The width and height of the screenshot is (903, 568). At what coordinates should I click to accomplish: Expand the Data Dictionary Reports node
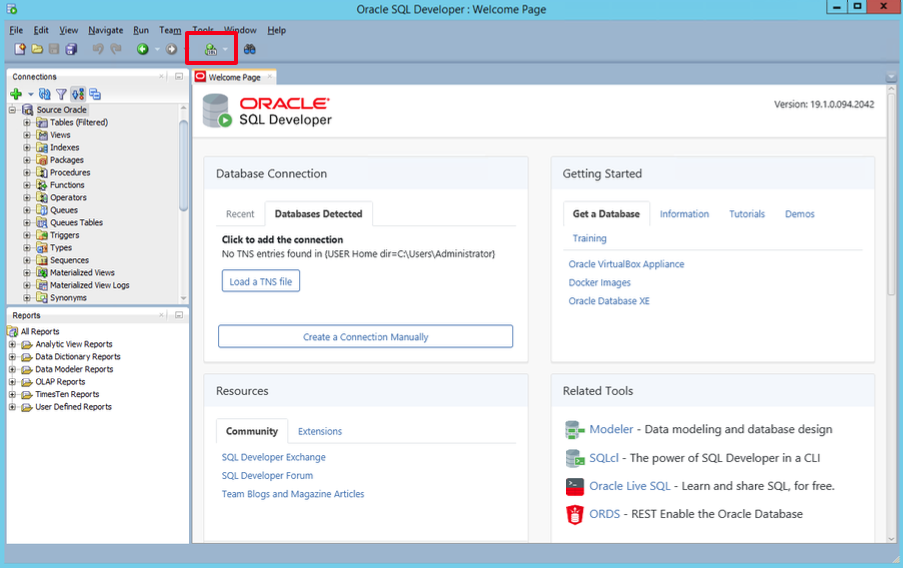click(x=12, y=357)
